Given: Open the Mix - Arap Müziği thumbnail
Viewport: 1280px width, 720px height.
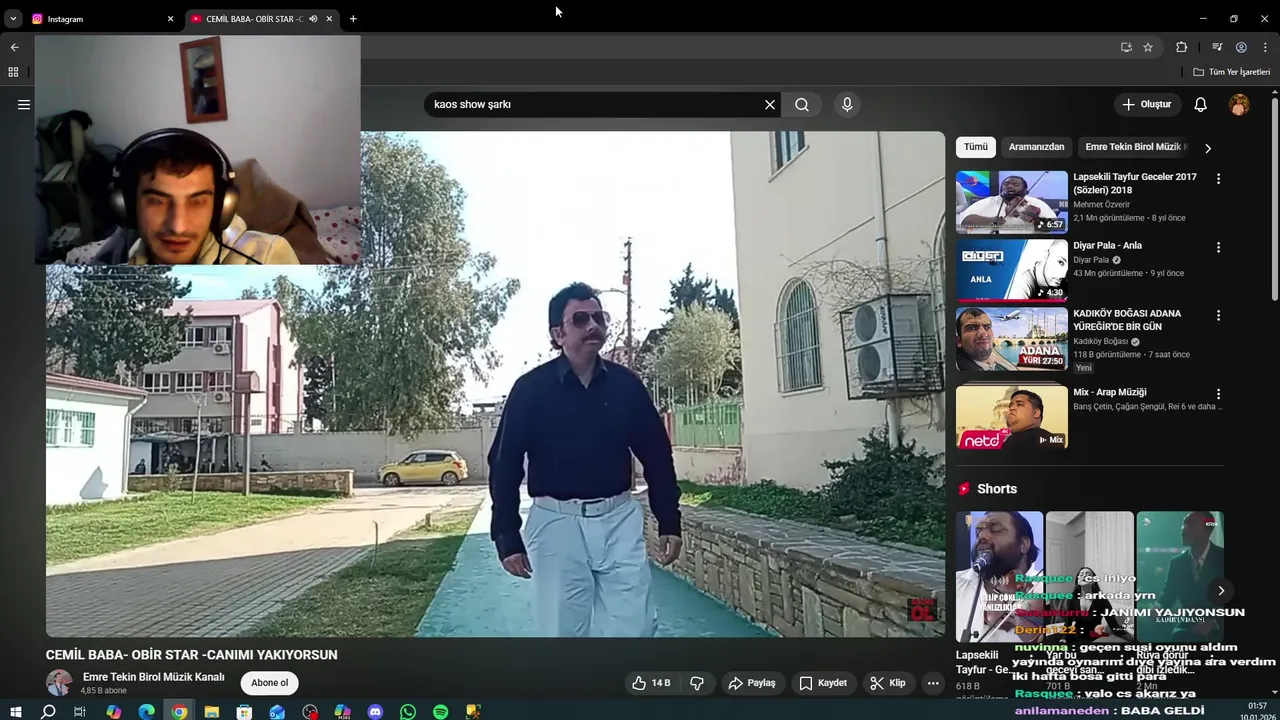Looking at the screenshot, I should point(1011,417).
